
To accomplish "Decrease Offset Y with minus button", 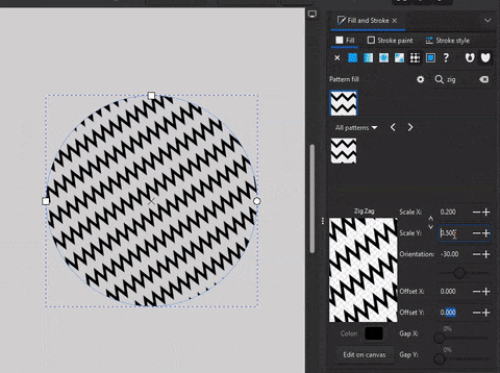I will [477, 313].
